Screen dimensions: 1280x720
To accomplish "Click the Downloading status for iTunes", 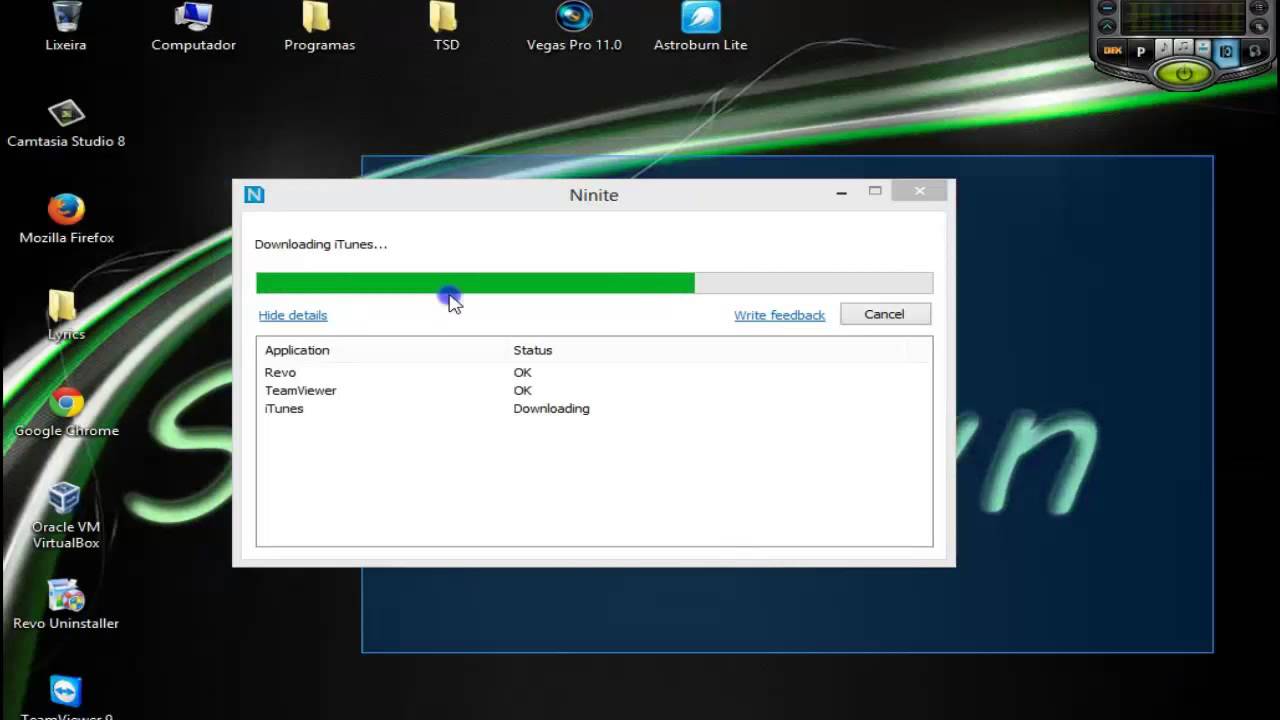I will click(551, 408).
